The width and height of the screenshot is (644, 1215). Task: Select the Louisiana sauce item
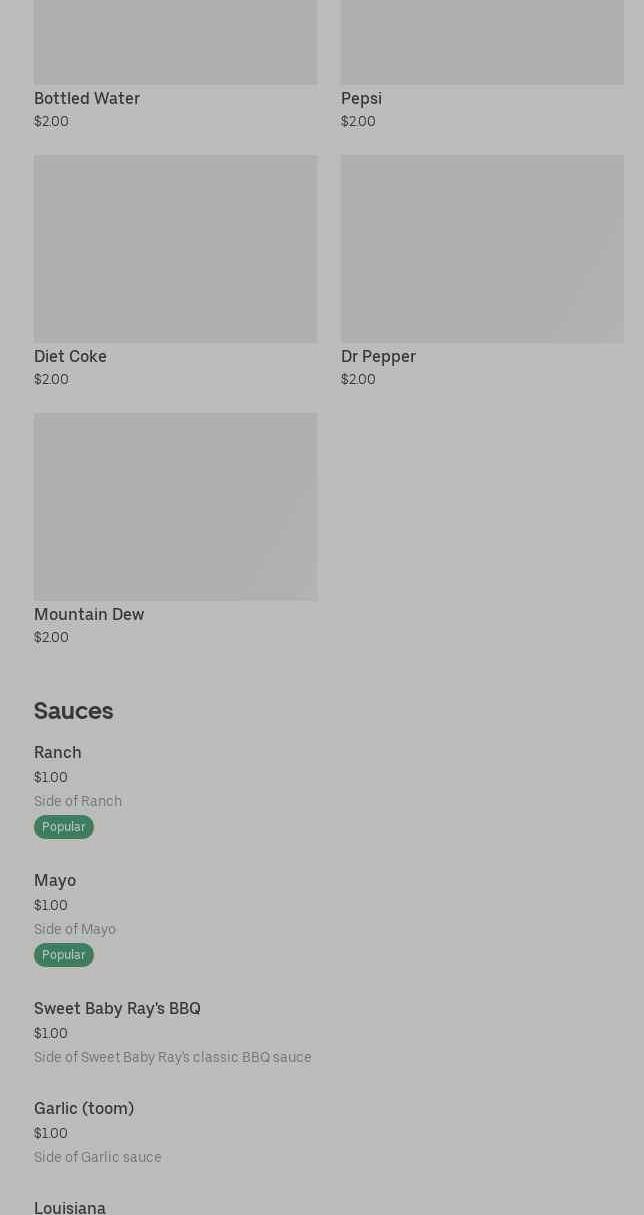point(70,1207)
